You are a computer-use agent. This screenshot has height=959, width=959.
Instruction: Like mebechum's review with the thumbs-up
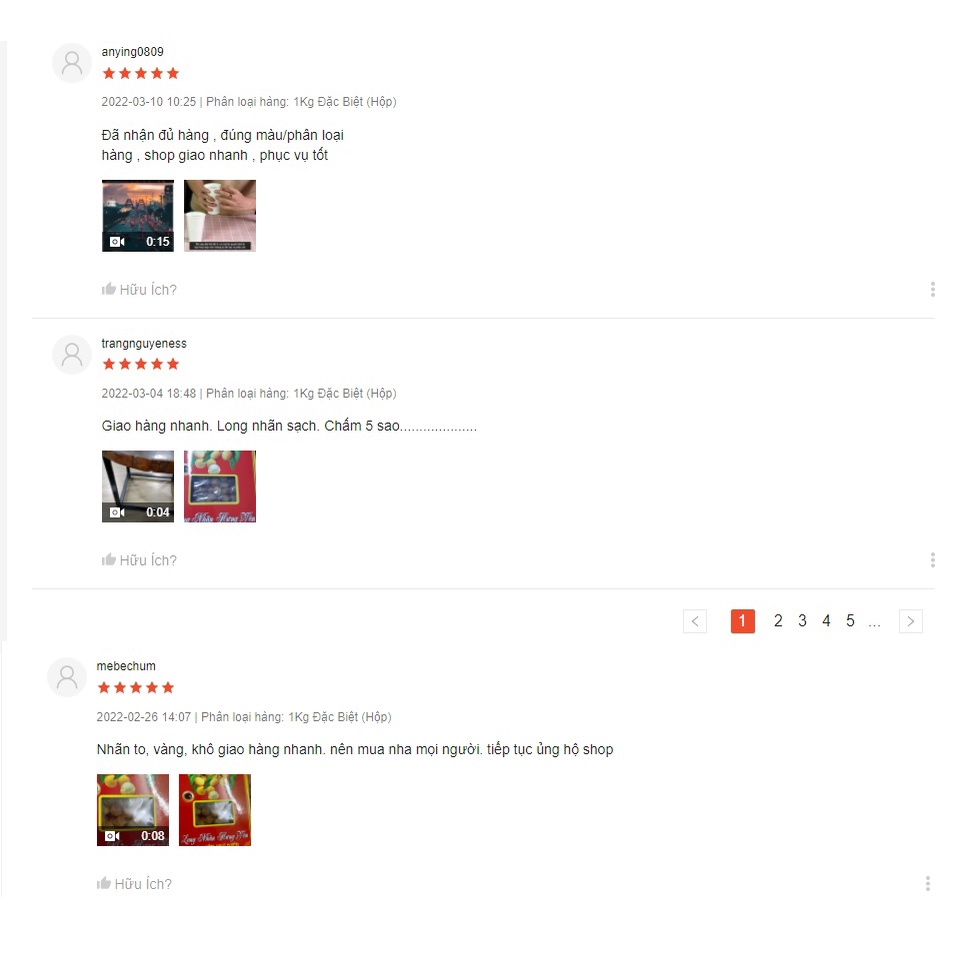coord(134,884)
